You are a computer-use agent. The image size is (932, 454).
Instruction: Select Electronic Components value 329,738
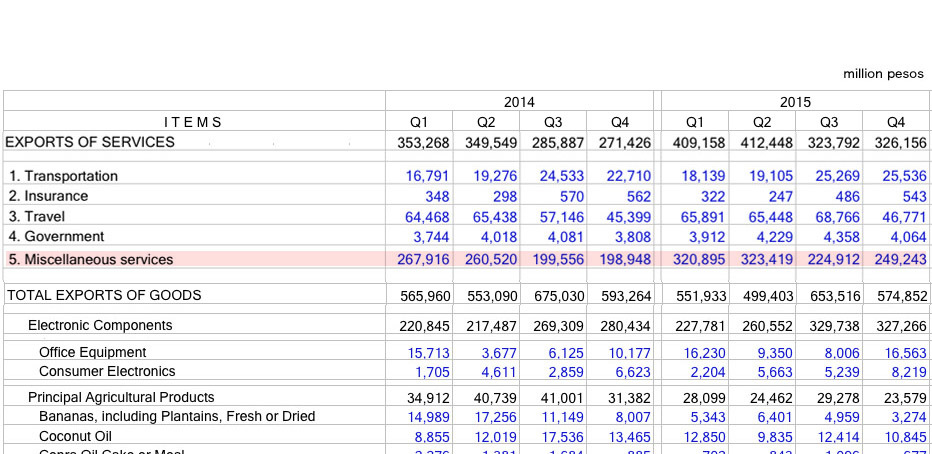[x=834, y=326]
